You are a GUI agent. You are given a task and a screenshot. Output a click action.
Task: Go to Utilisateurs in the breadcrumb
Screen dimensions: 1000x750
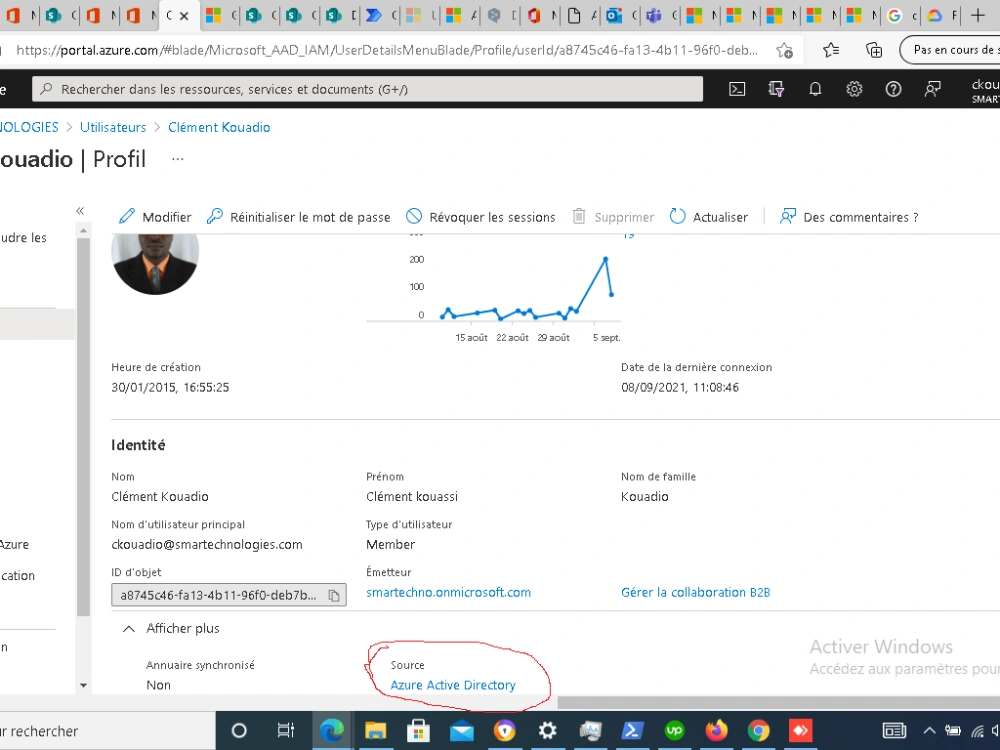click(x=113, y=127)
